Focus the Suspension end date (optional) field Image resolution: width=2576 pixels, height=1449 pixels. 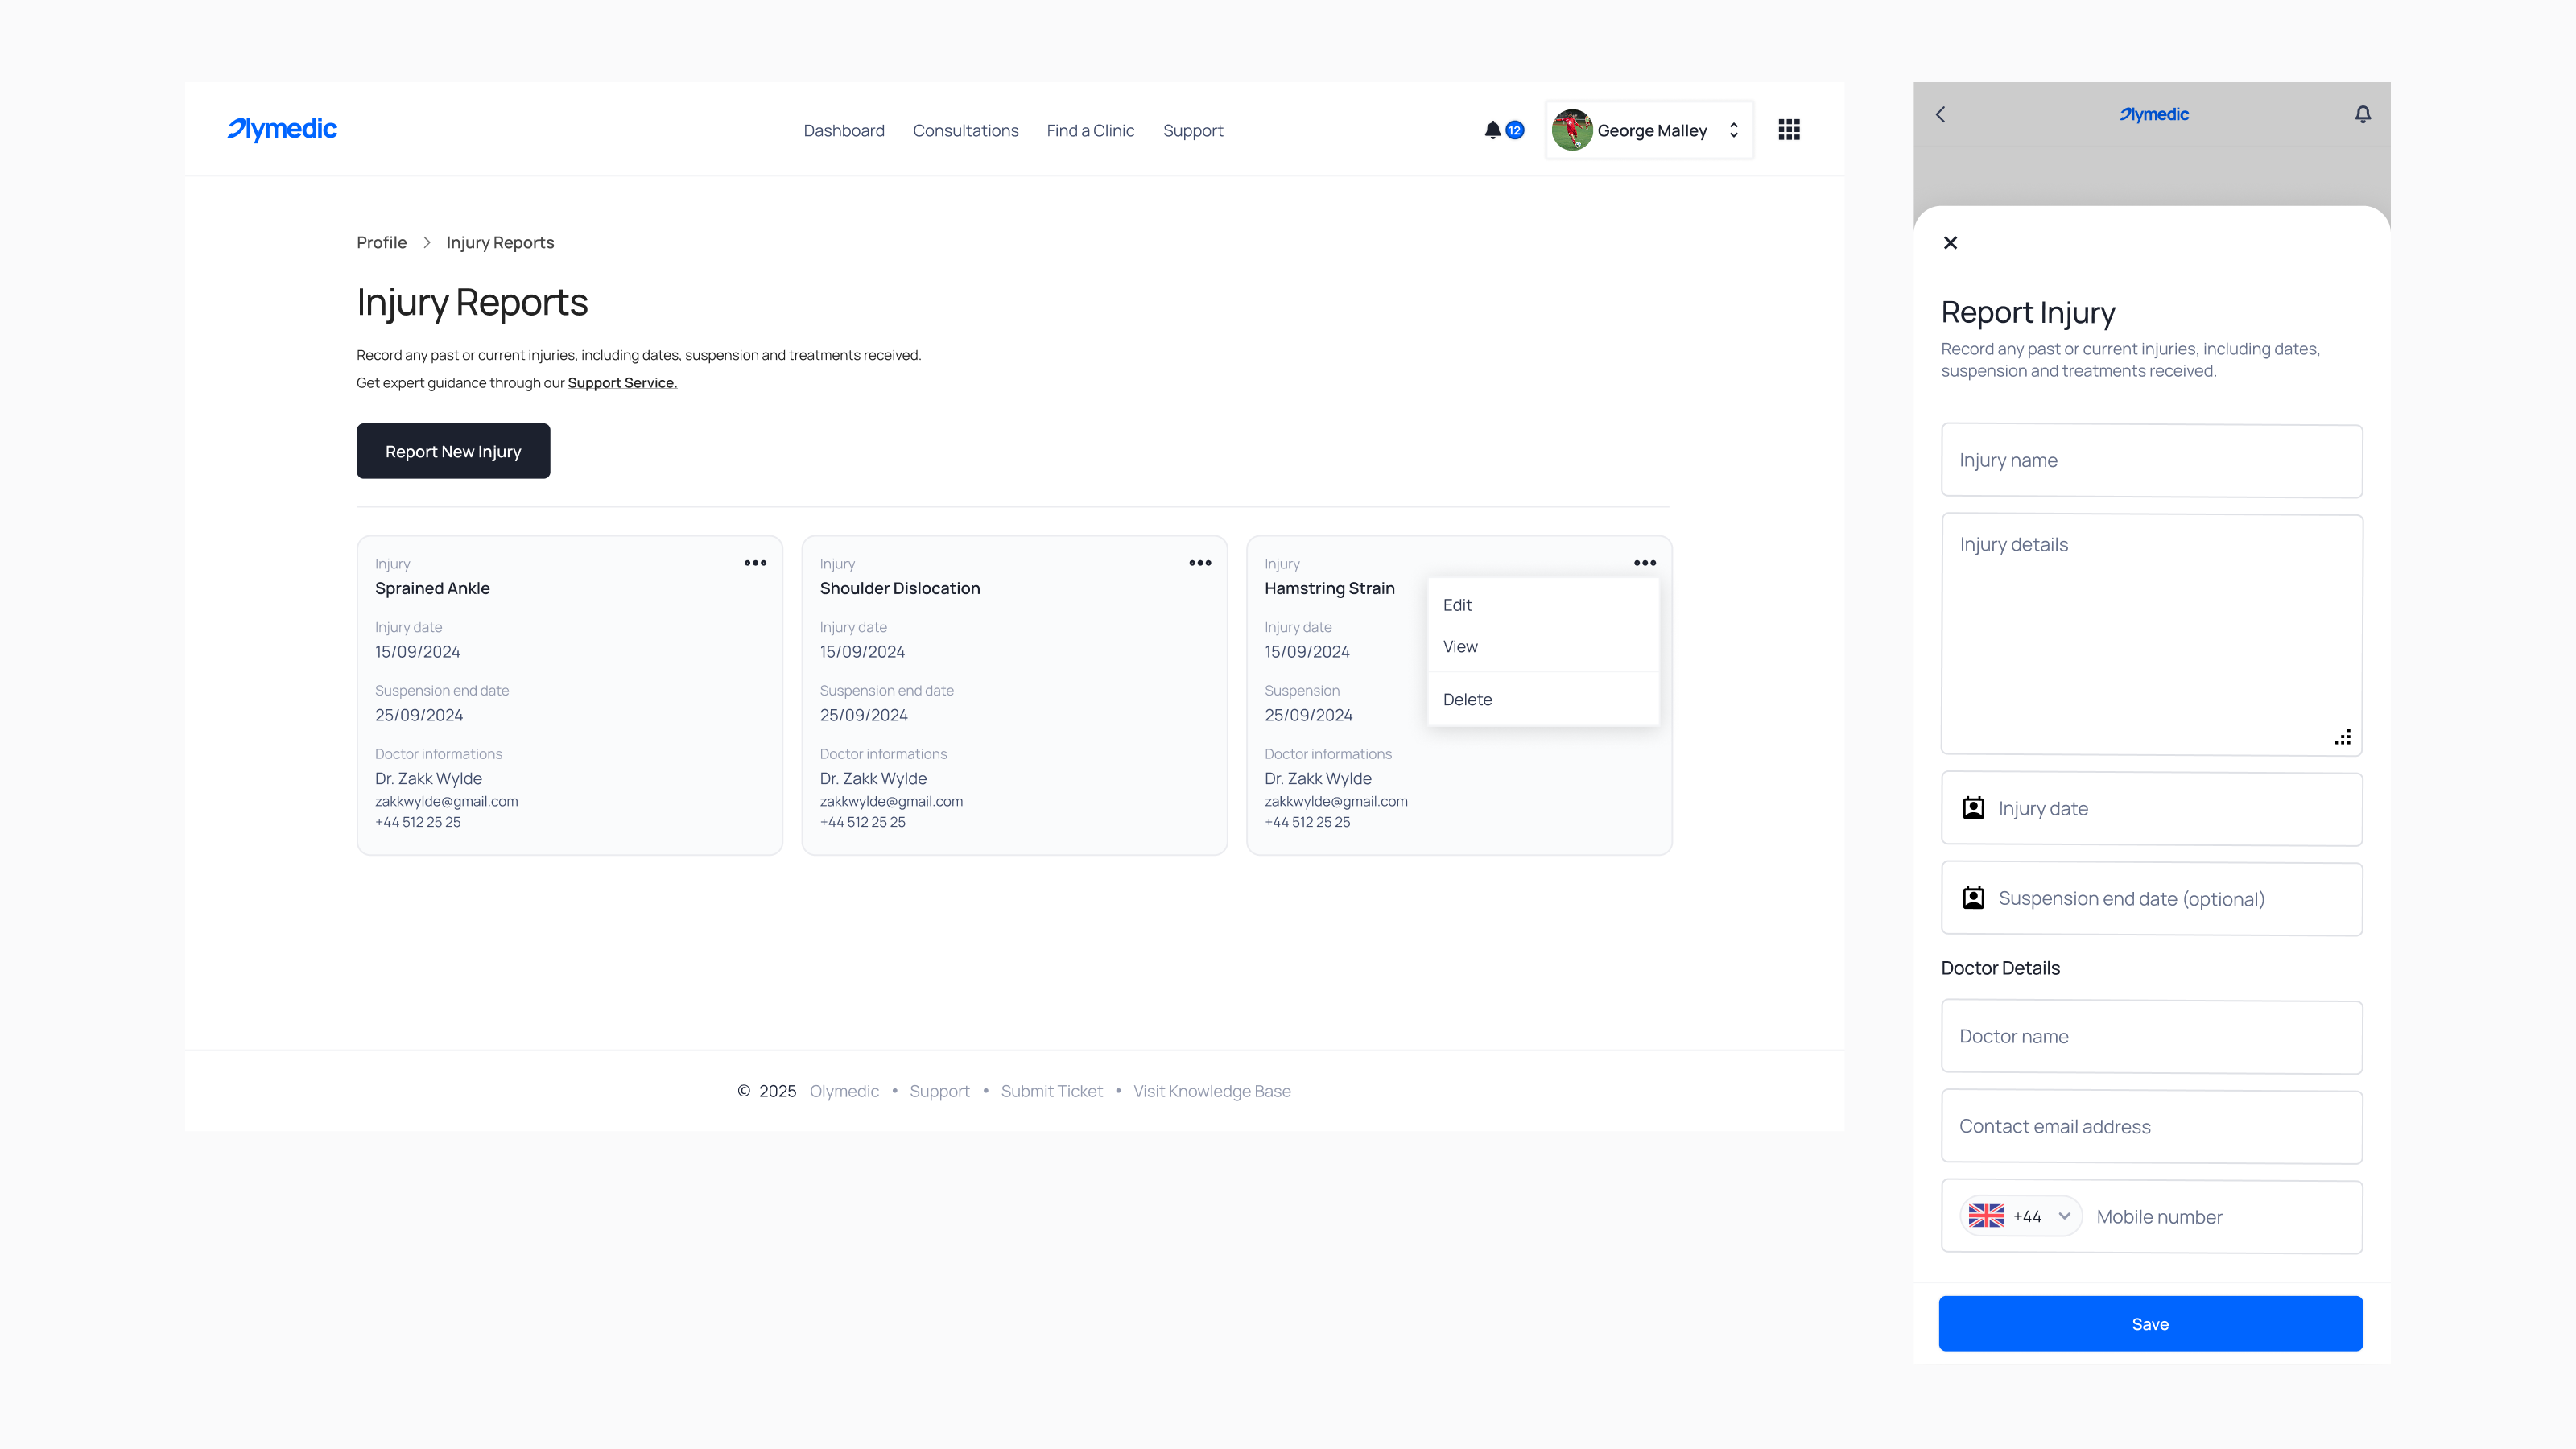[2151, 898]
